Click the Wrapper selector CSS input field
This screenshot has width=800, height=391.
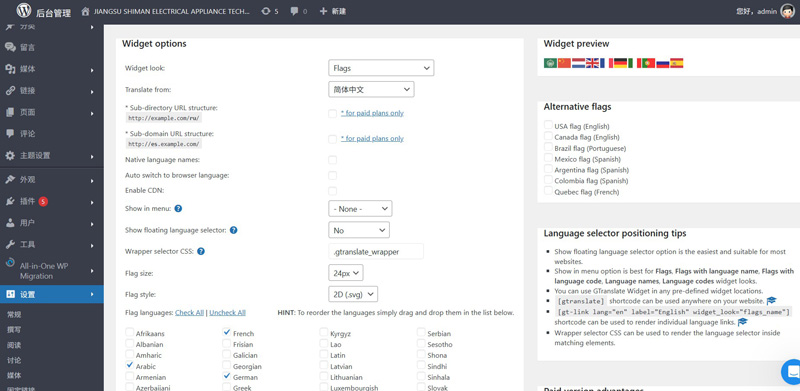point(376,252)
